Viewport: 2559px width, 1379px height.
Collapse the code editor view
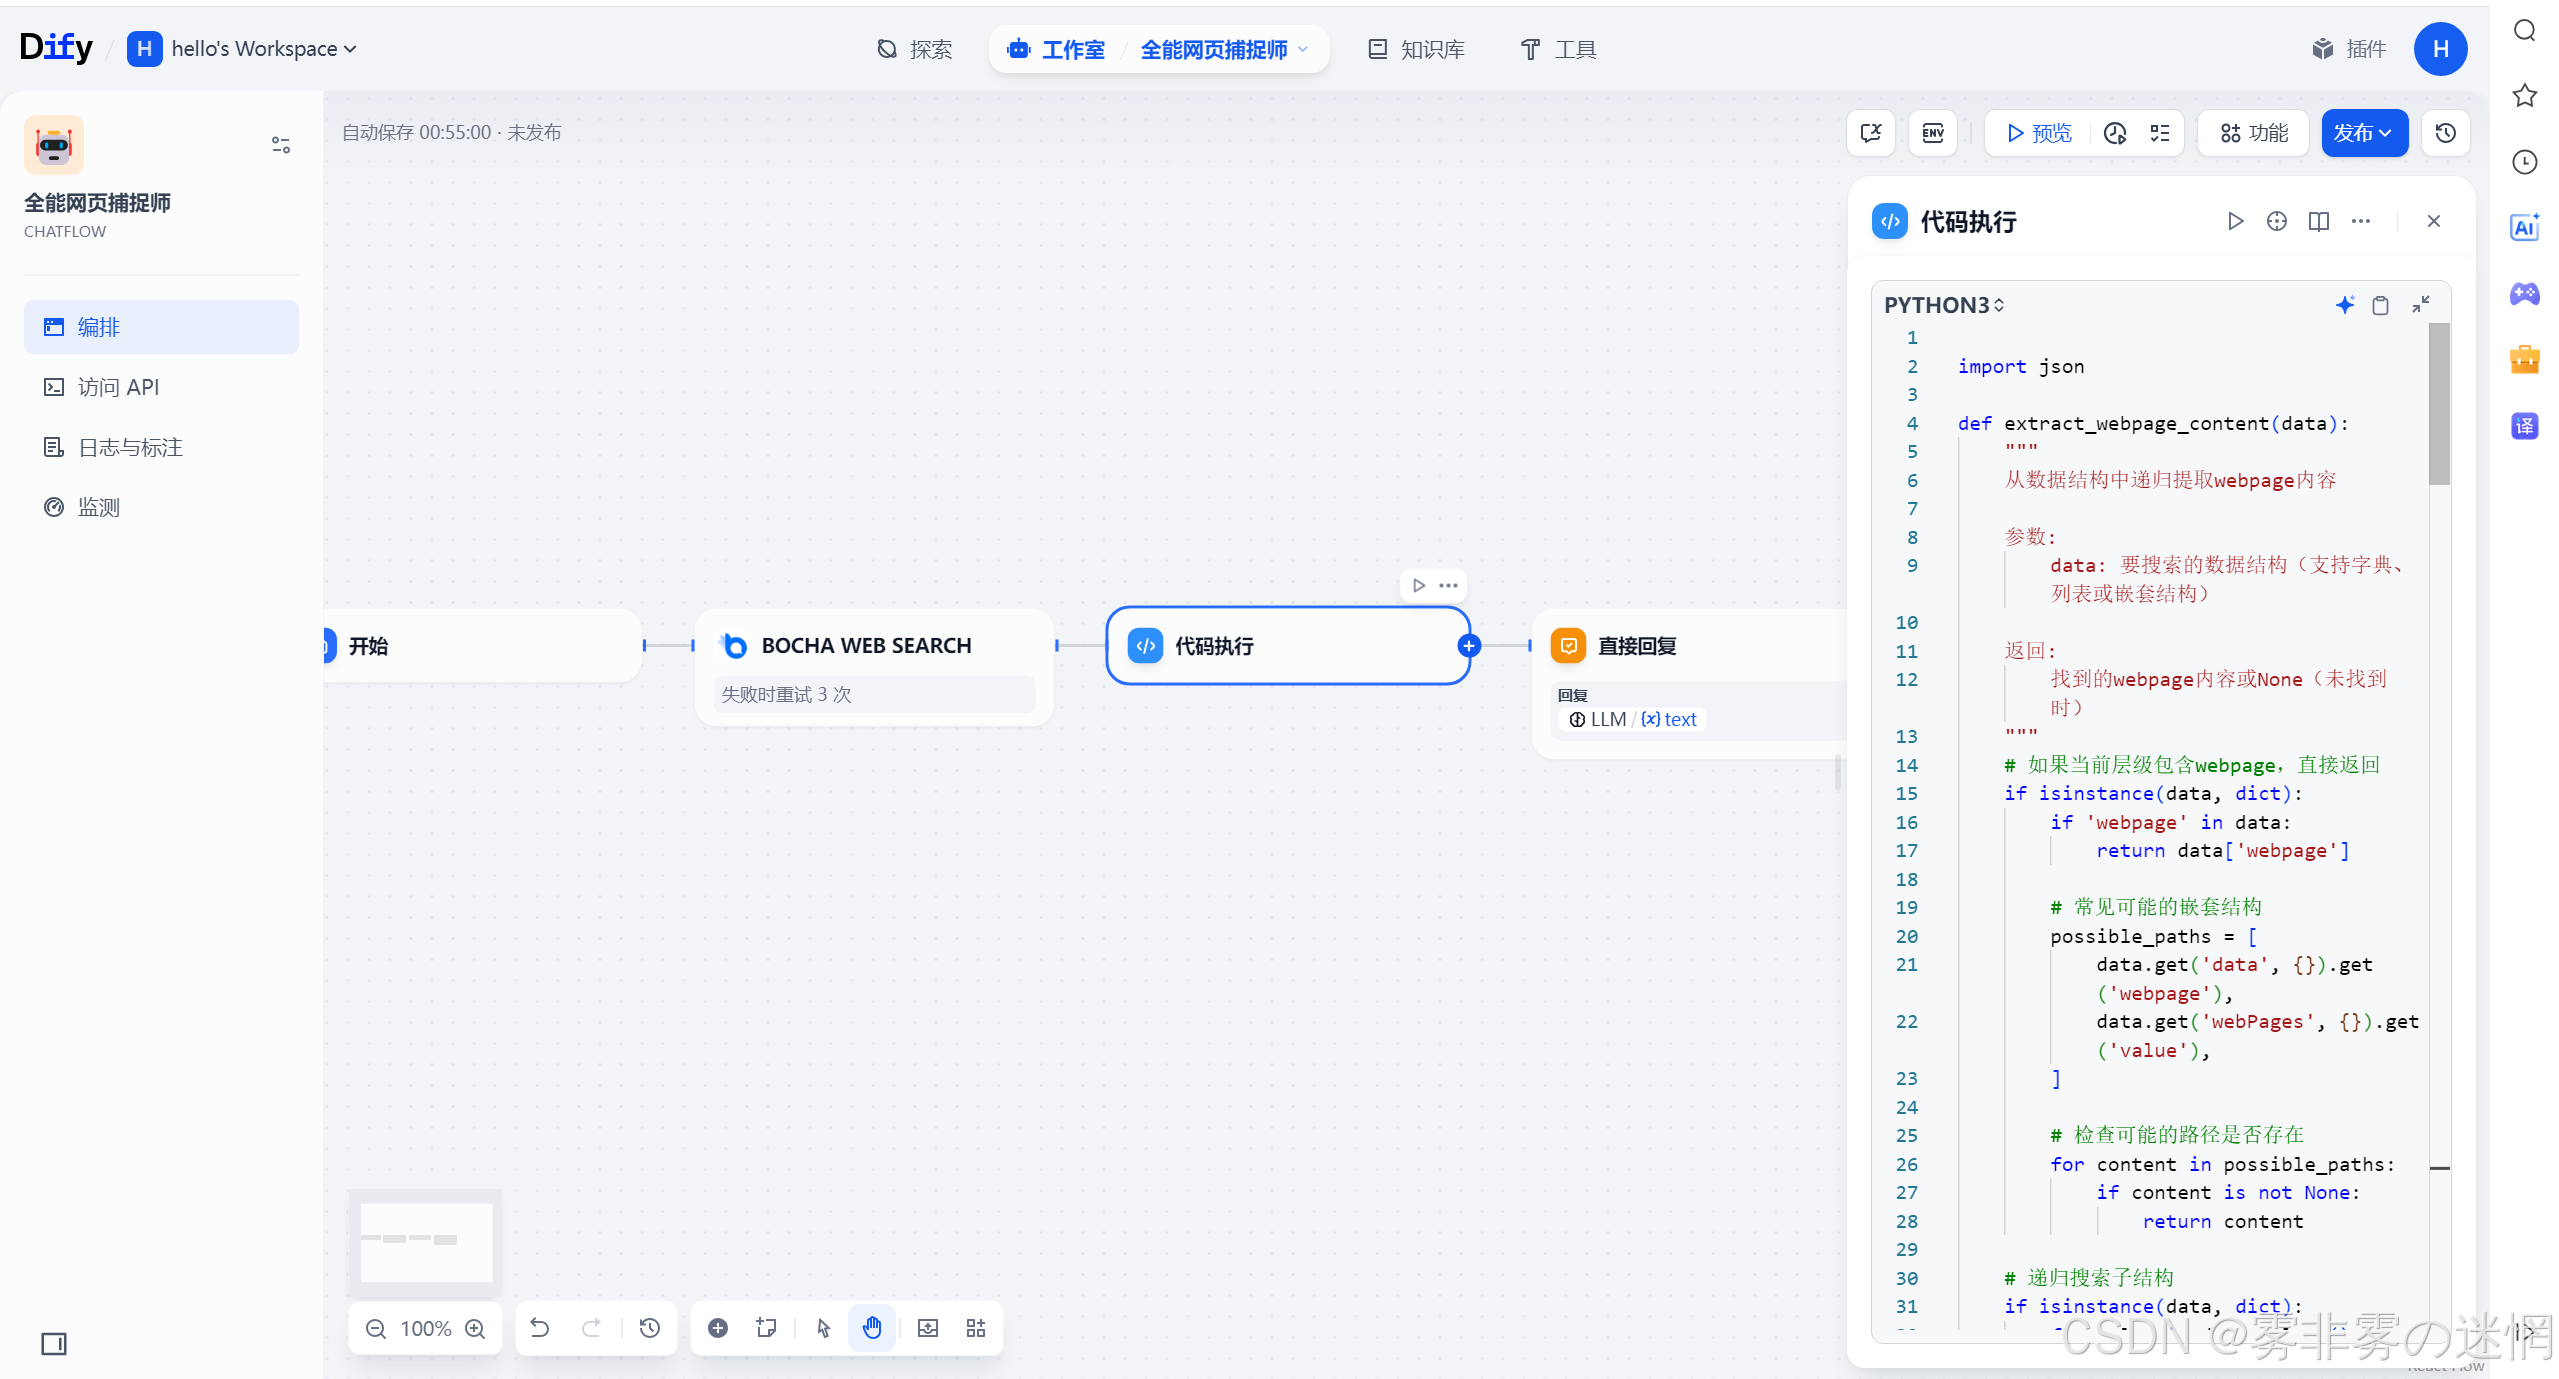[2421, 305]
